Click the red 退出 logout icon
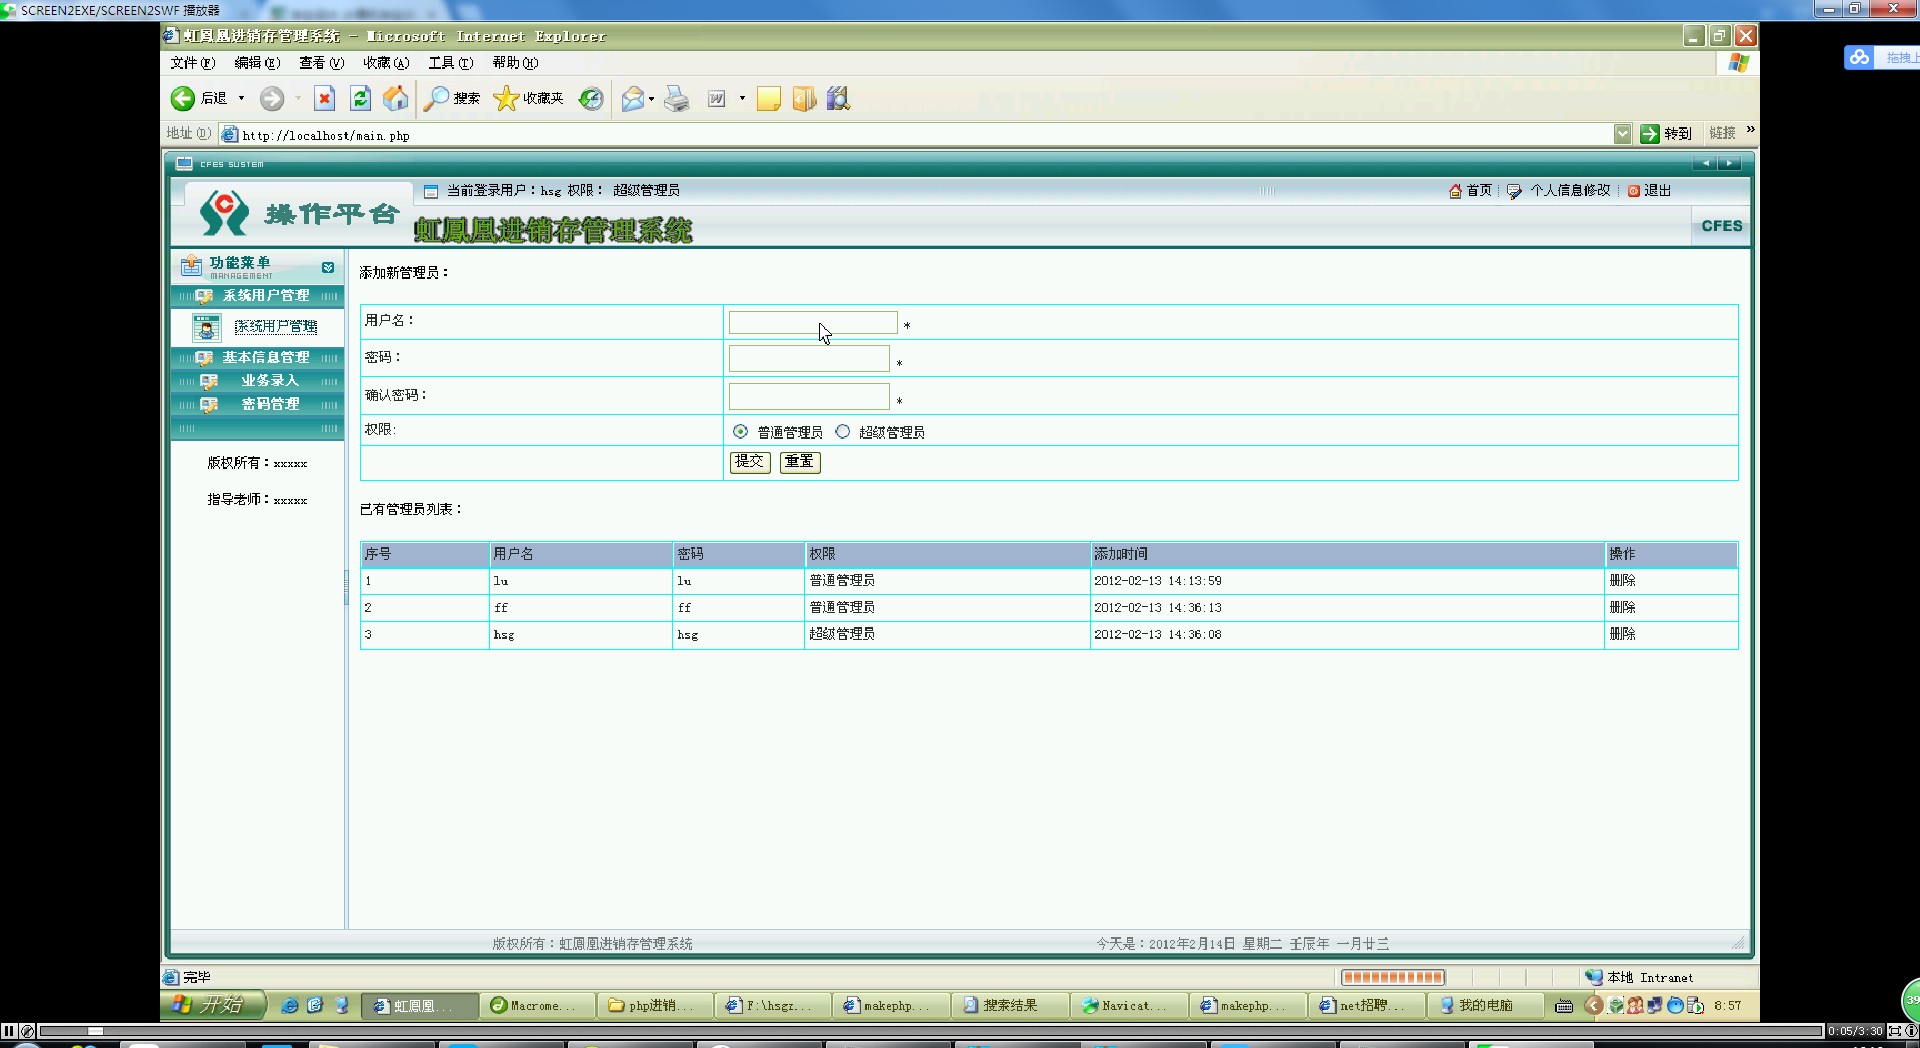1920x1048 pixels. pyautogui.click(x=1634, y=191)
